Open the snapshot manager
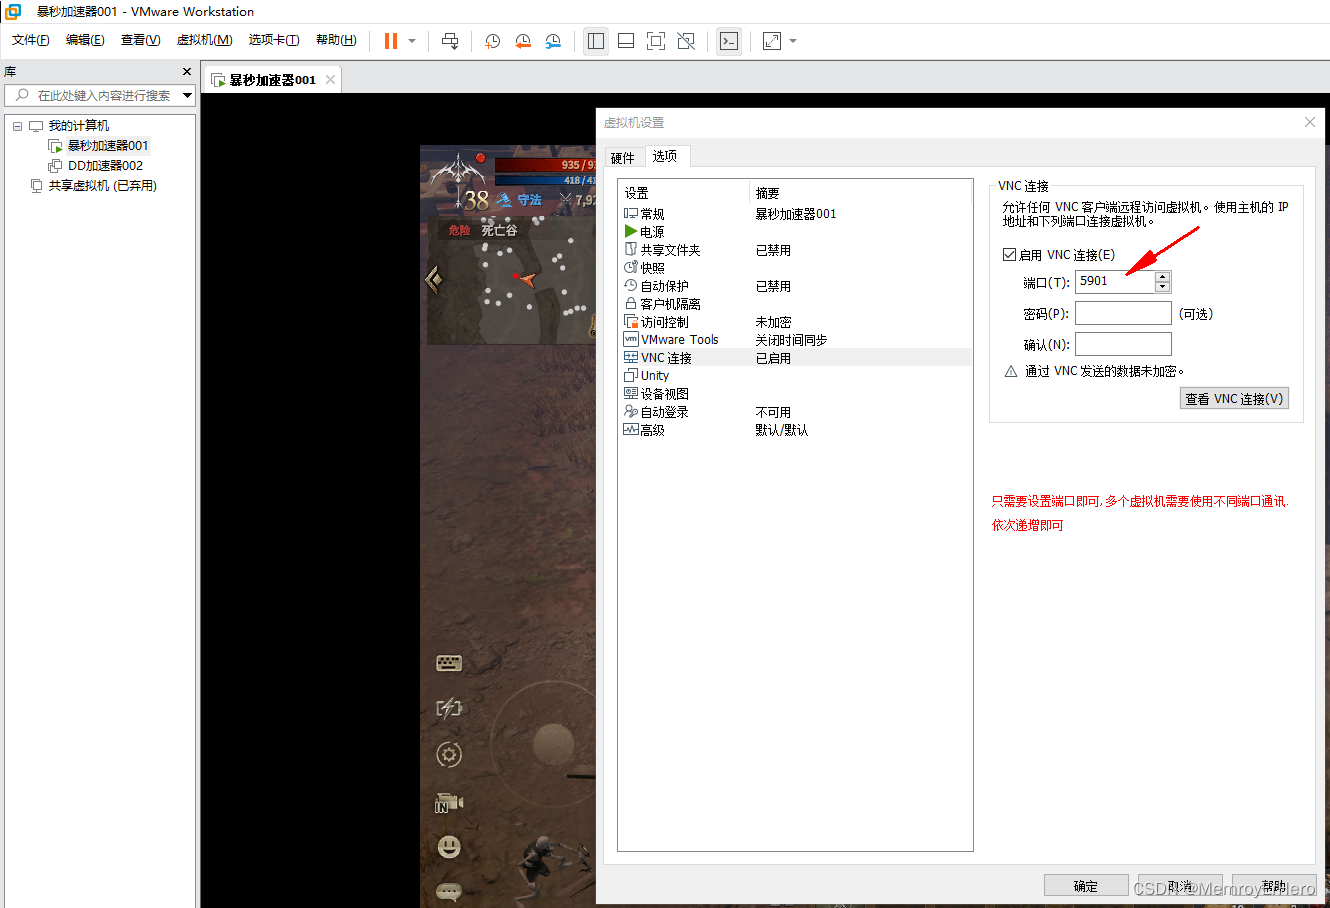 tap(553, 41)
